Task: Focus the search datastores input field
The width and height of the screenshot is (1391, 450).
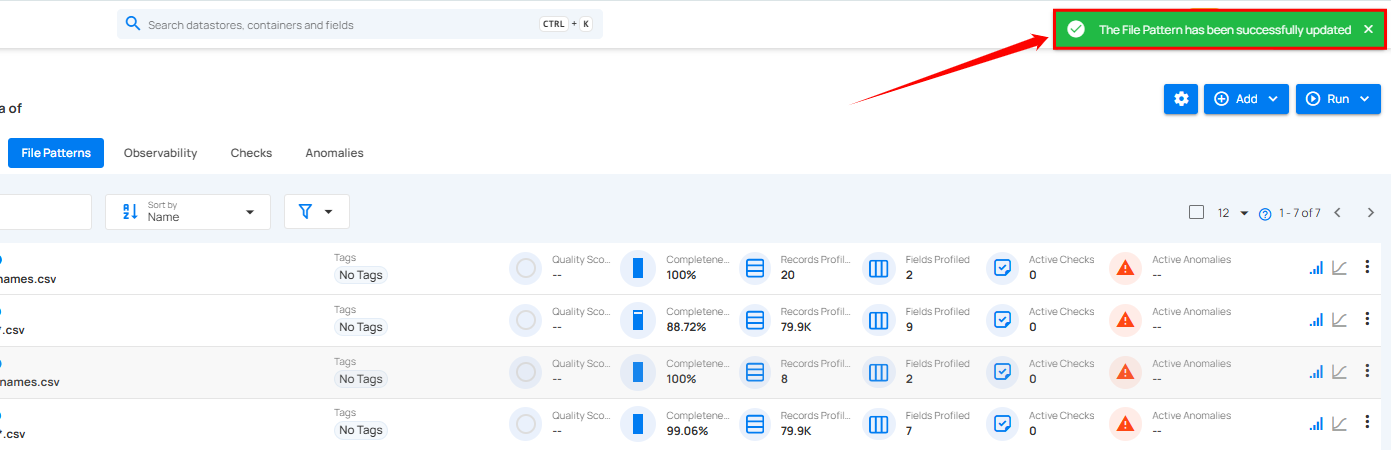Action: point(340,24)
